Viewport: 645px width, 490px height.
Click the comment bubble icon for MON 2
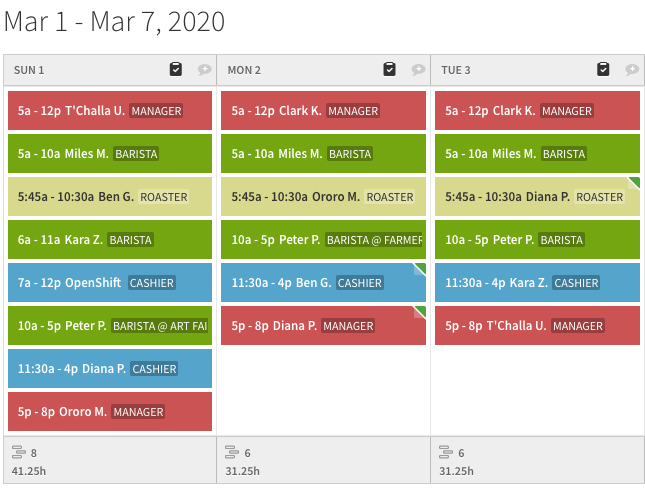coord(418,70)
